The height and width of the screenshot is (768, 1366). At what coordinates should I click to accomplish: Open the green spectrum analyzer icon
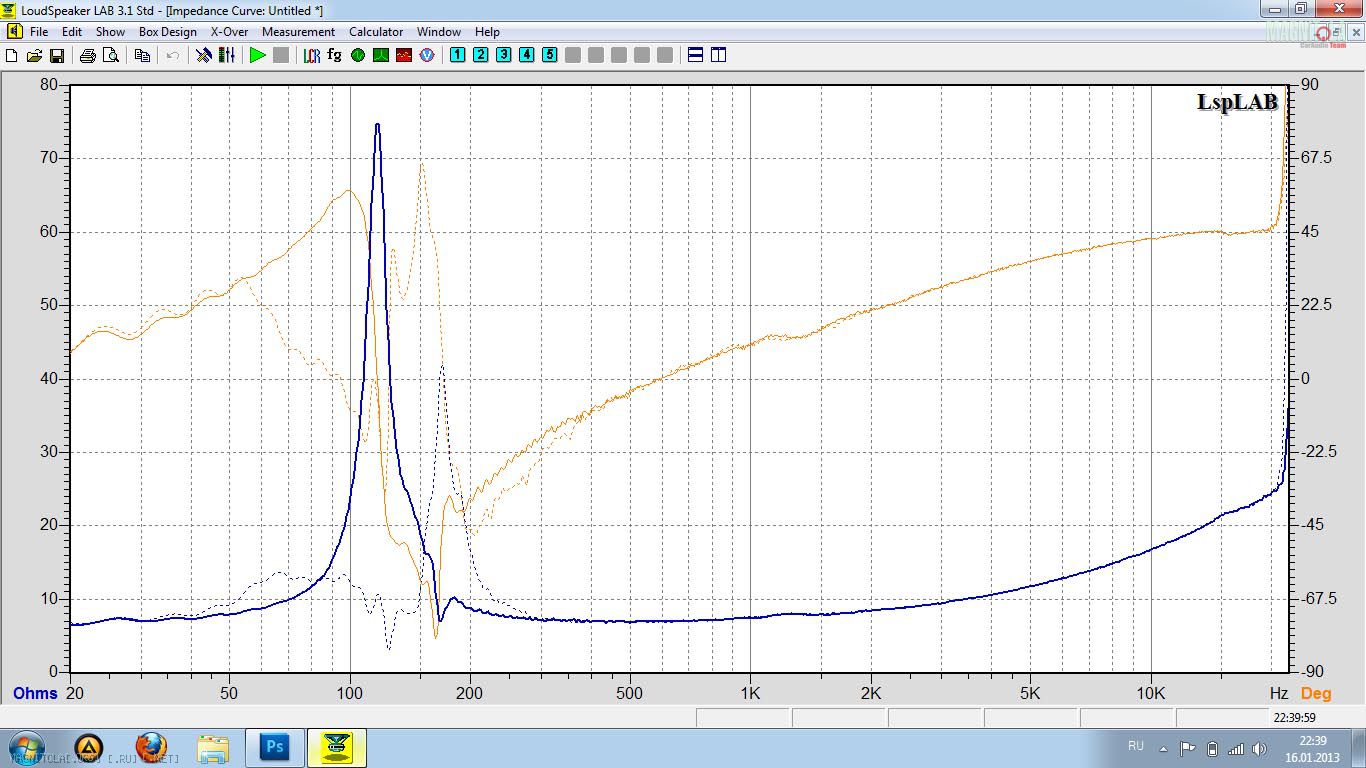380,55
